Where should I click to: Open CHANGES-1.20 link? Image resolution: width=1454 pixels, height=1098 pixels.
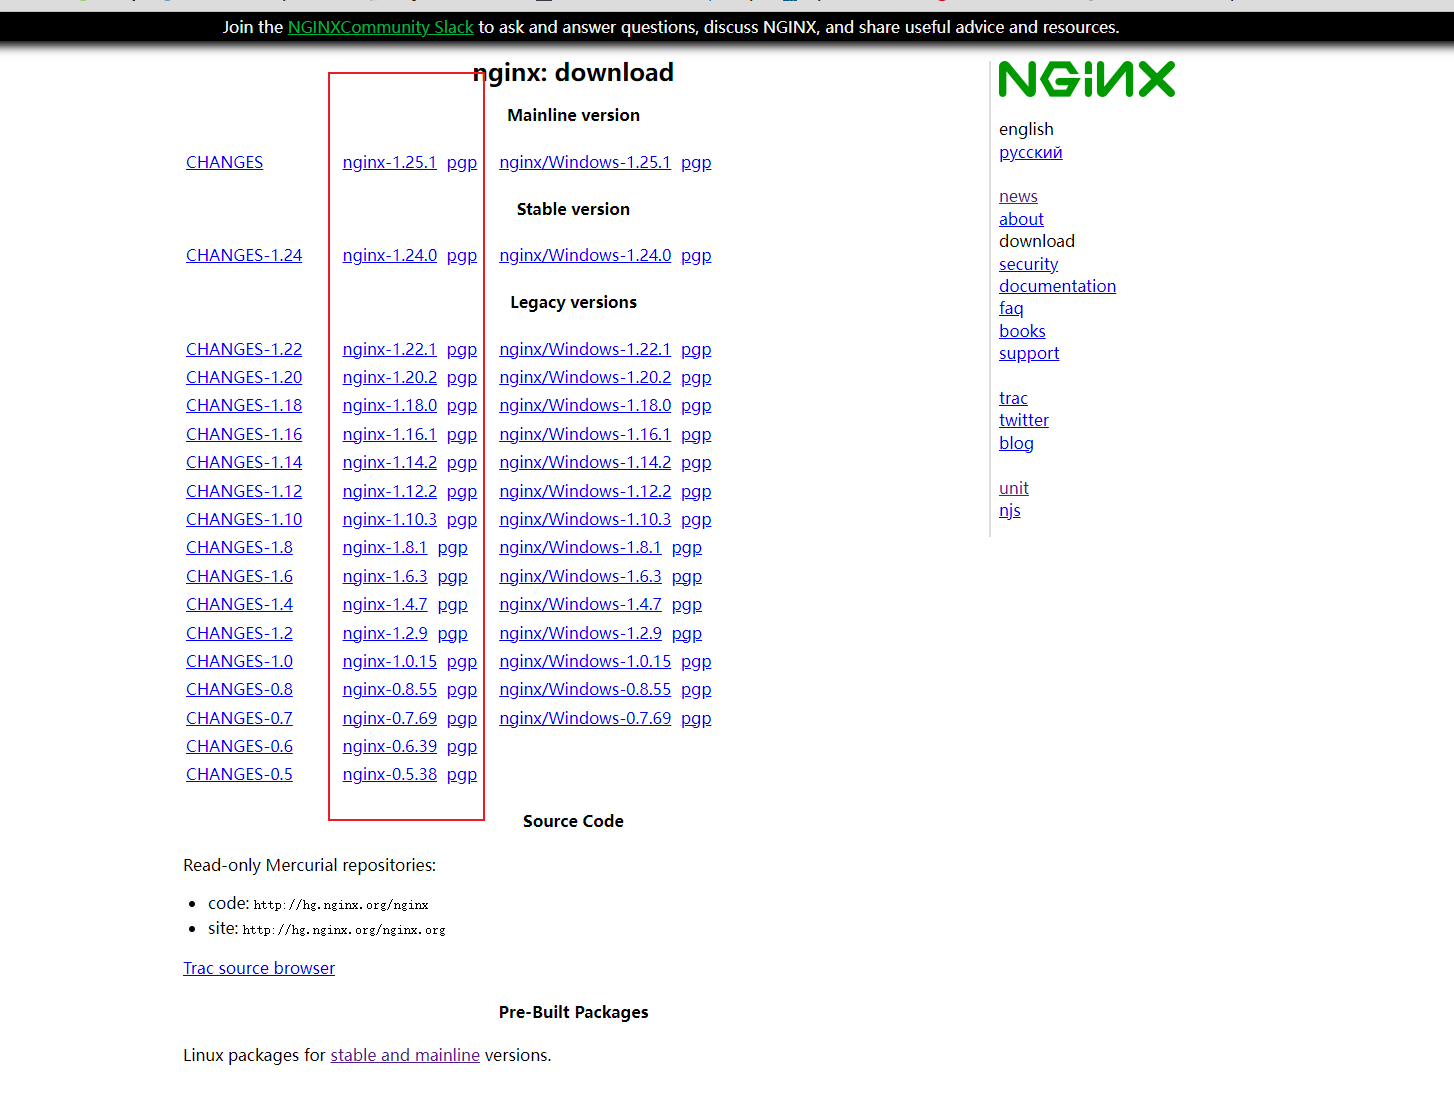click(x=244, y=377)
